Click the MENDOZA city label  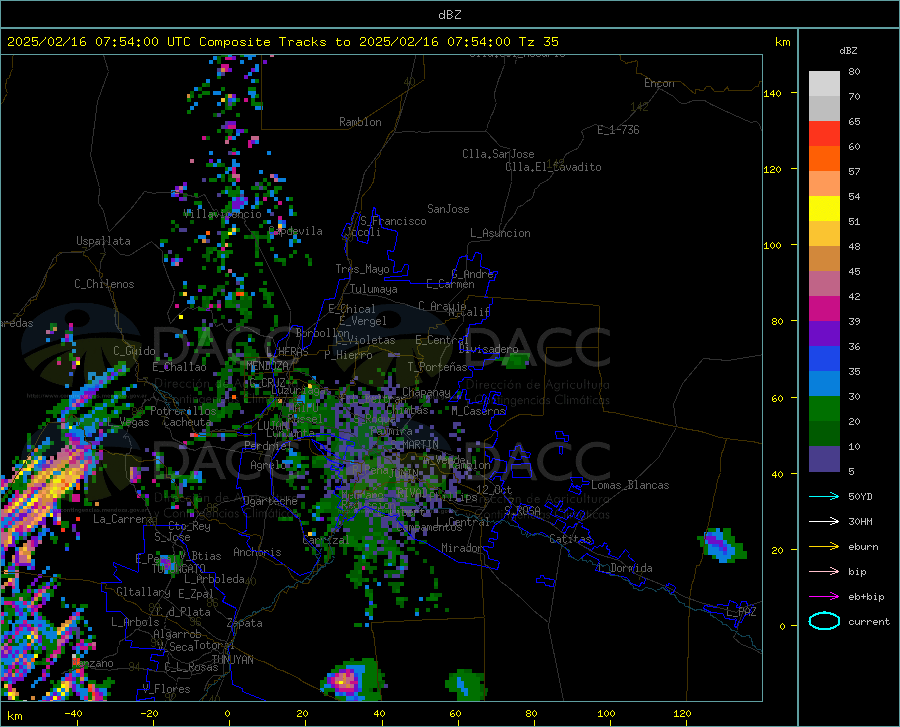[267, 366]
